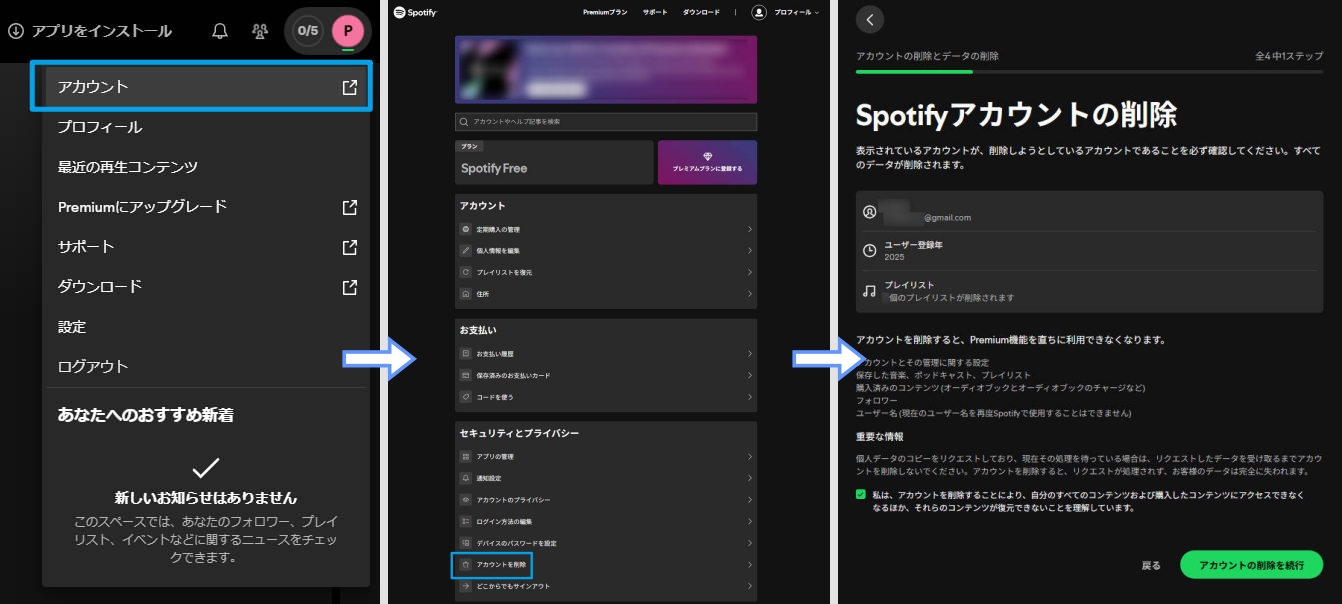The image size is (1342, 604).
Task: Click the list icon for ログイン方法の編集
Action: 466,521
